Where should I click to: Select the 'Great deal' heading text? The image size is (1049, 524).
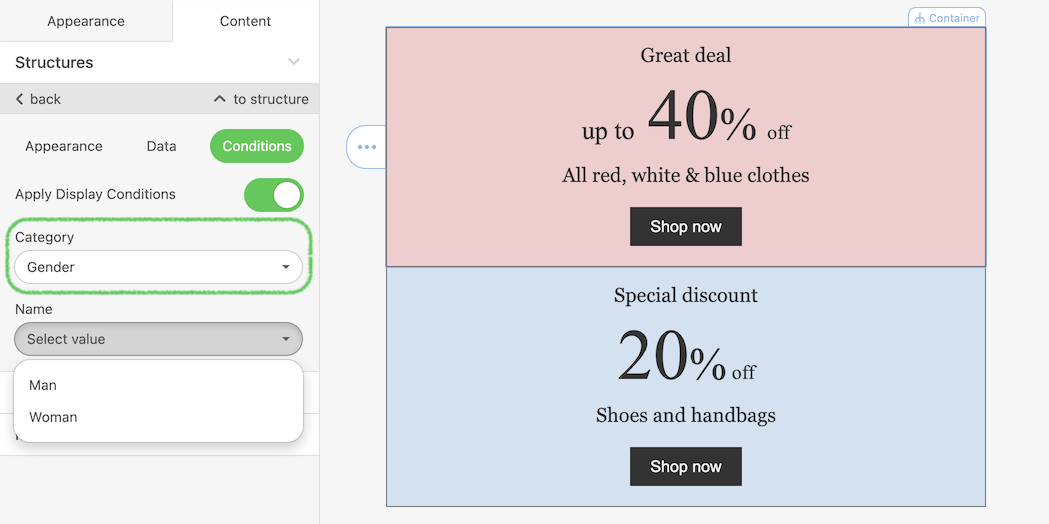coord(686,55)
